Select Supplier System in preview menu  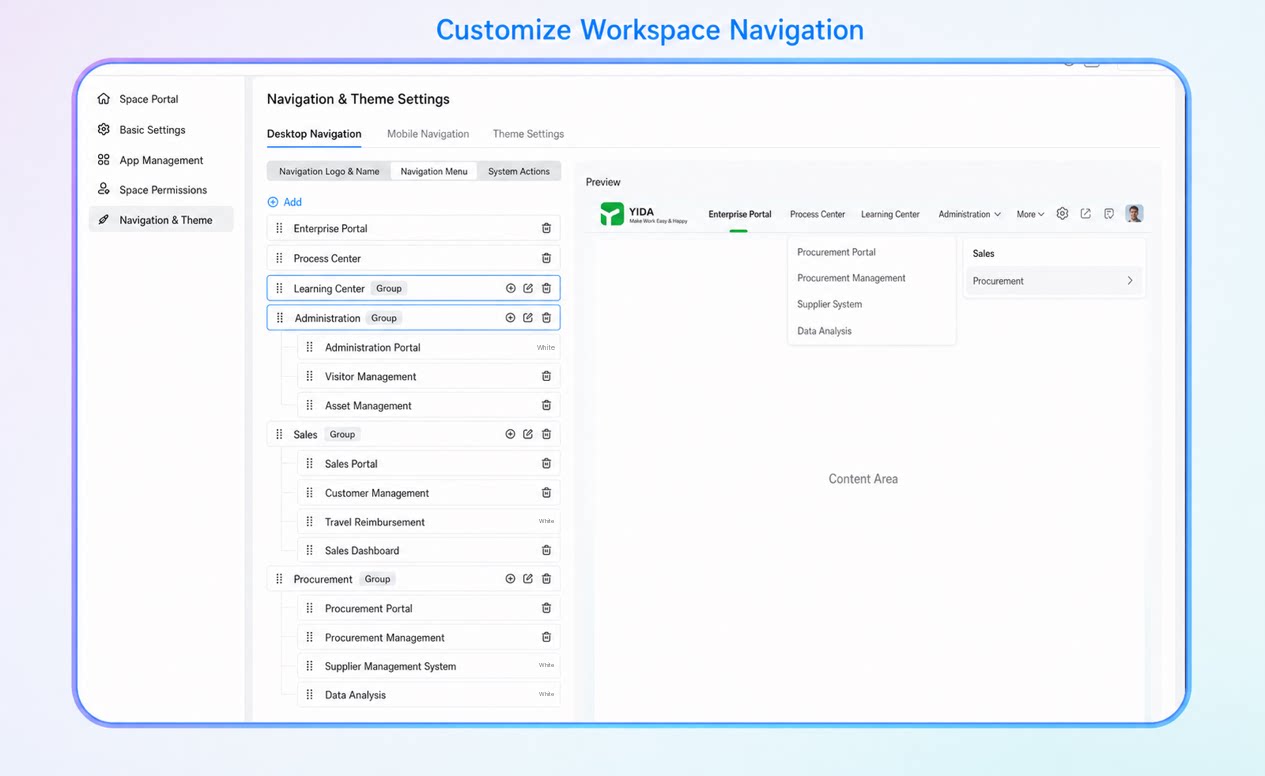[829, 304]
